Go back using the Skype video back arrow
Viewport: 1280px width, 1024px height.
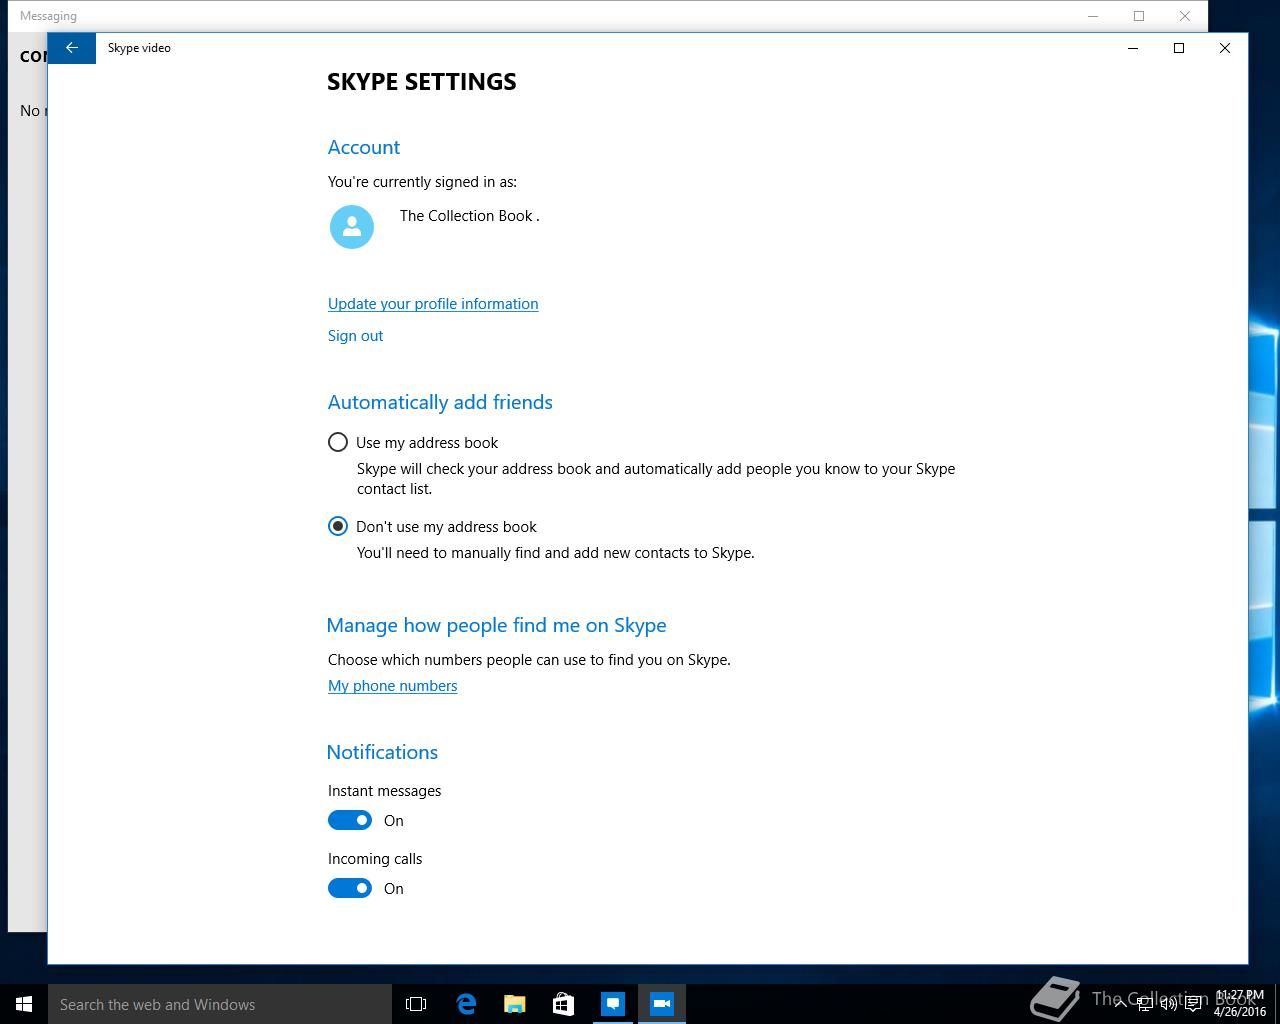(x=71, y=48)
